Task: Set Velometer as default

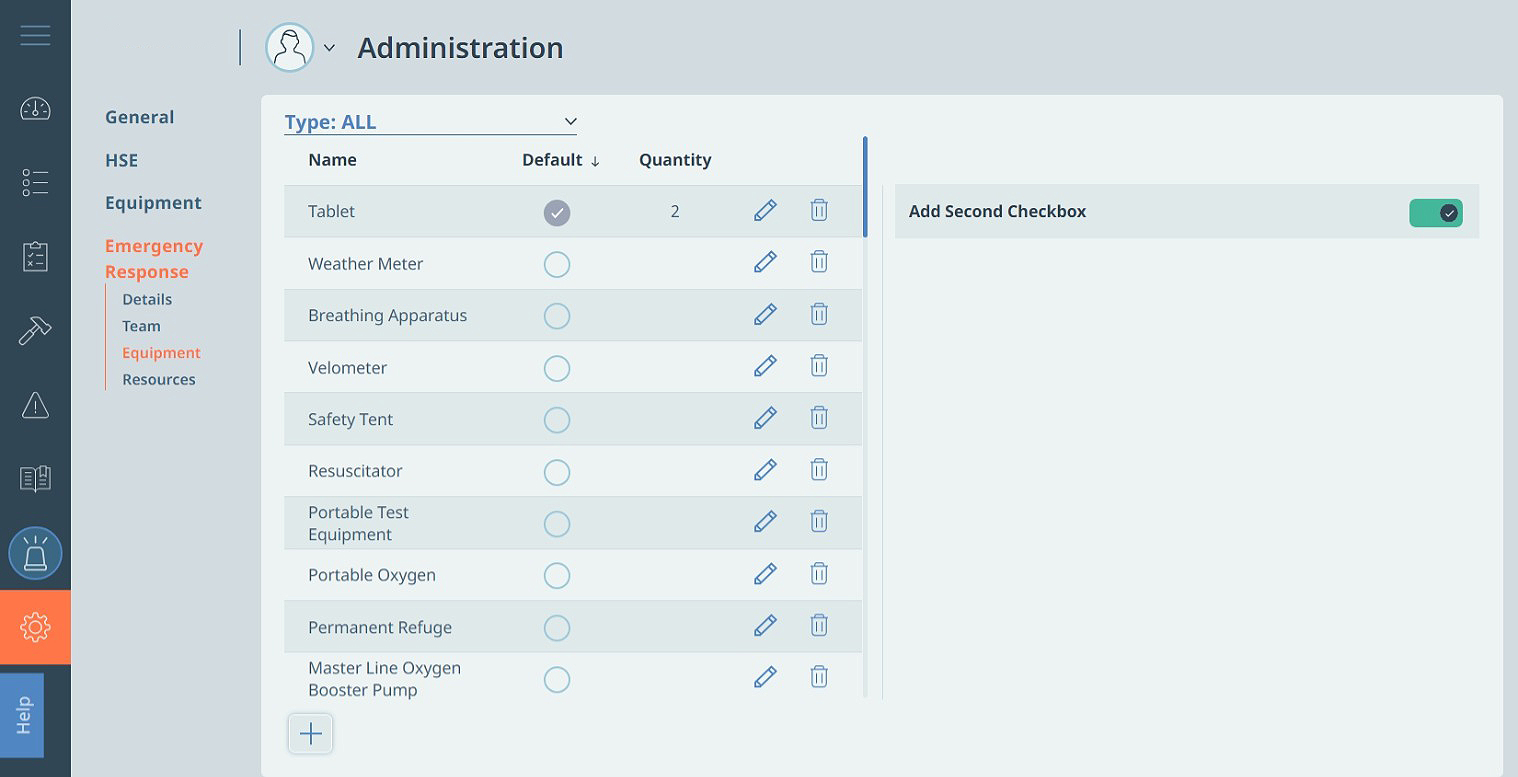Action: (557, 368)
